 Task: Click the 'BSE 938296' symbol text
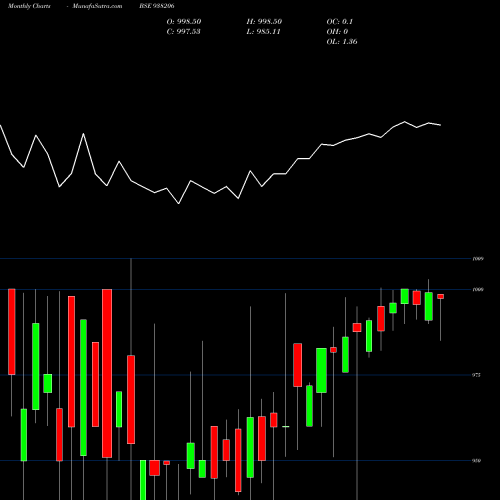(157, 6)
